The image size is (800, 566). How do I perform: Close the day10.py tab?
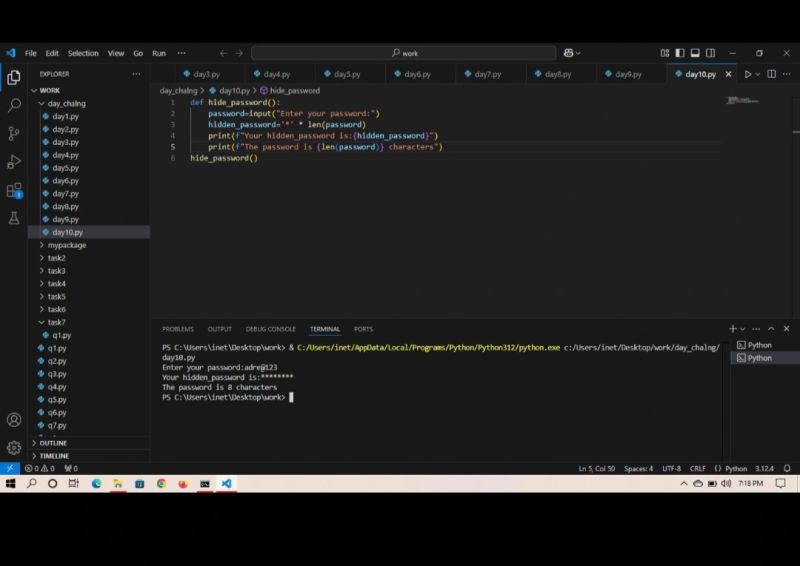729,74
